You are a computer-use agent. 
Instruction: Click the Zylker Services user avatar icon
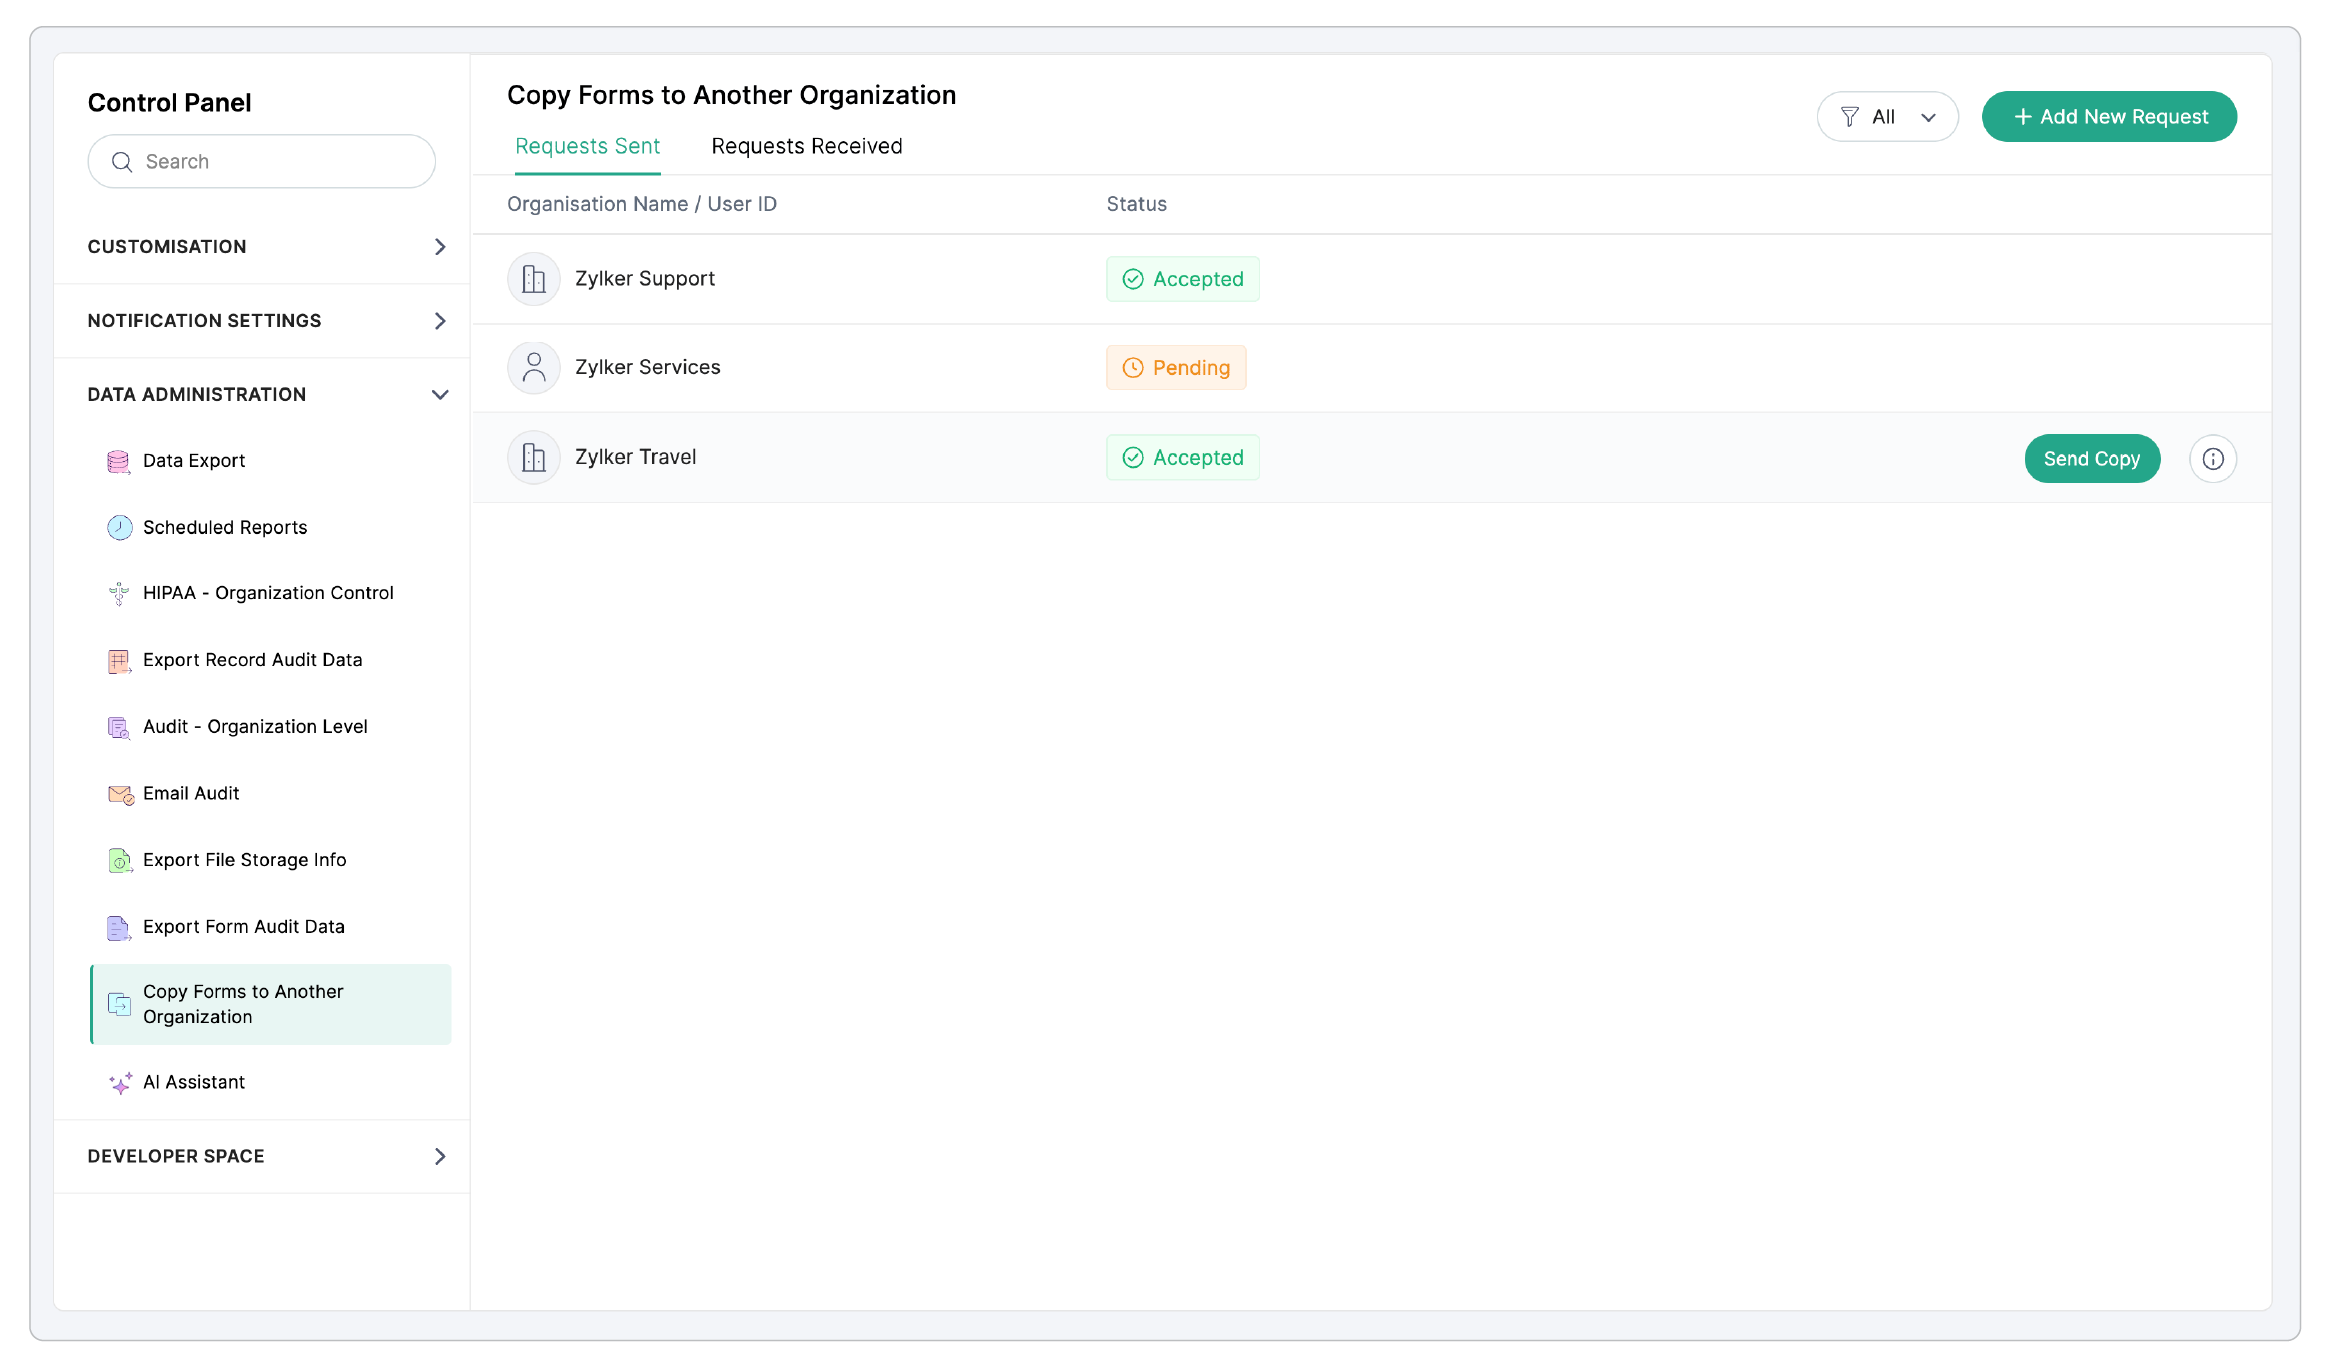click(534, 368)
